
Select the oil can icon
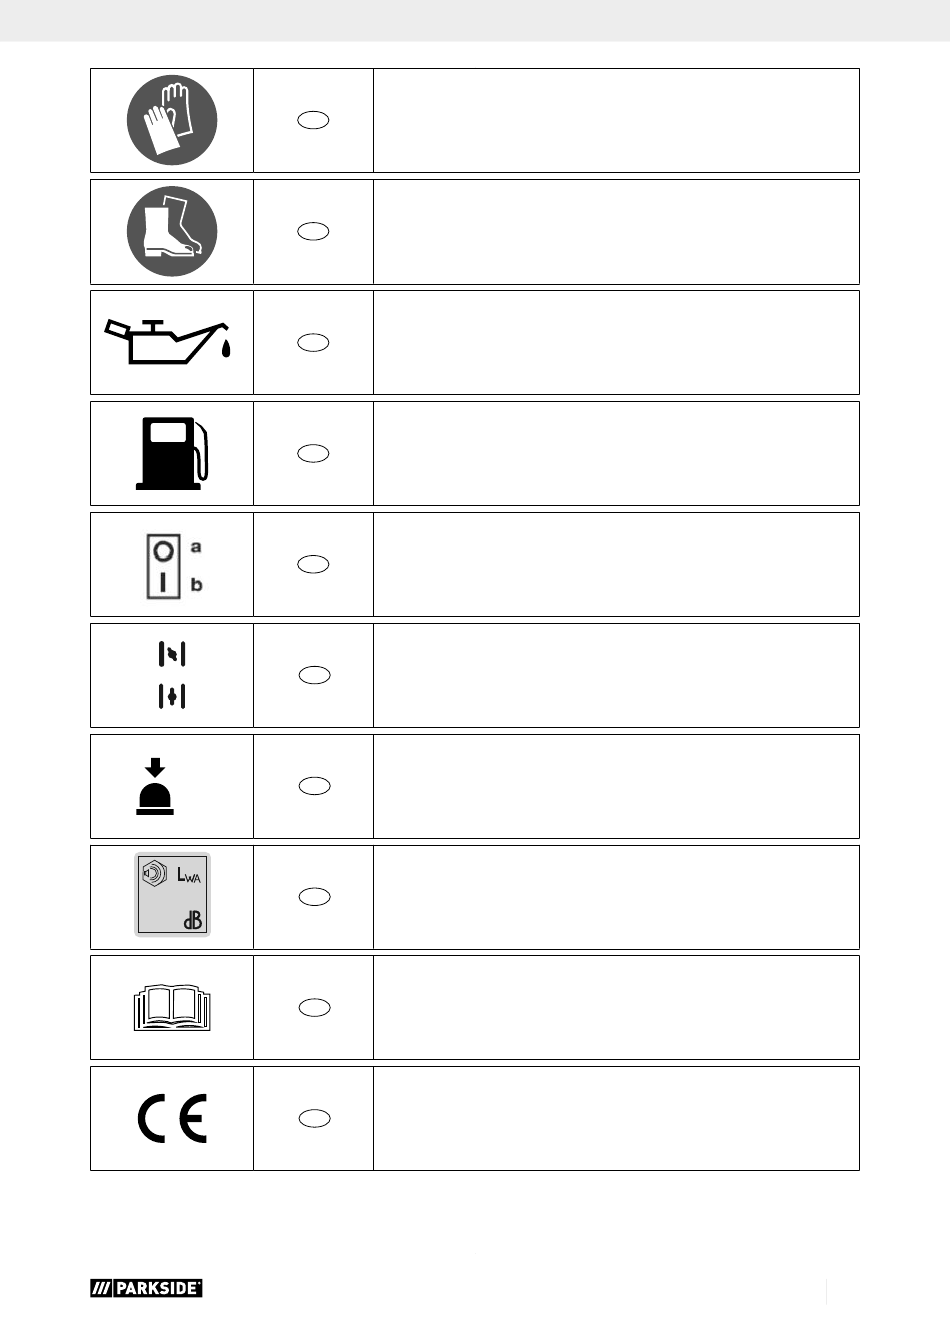(170, 341)
